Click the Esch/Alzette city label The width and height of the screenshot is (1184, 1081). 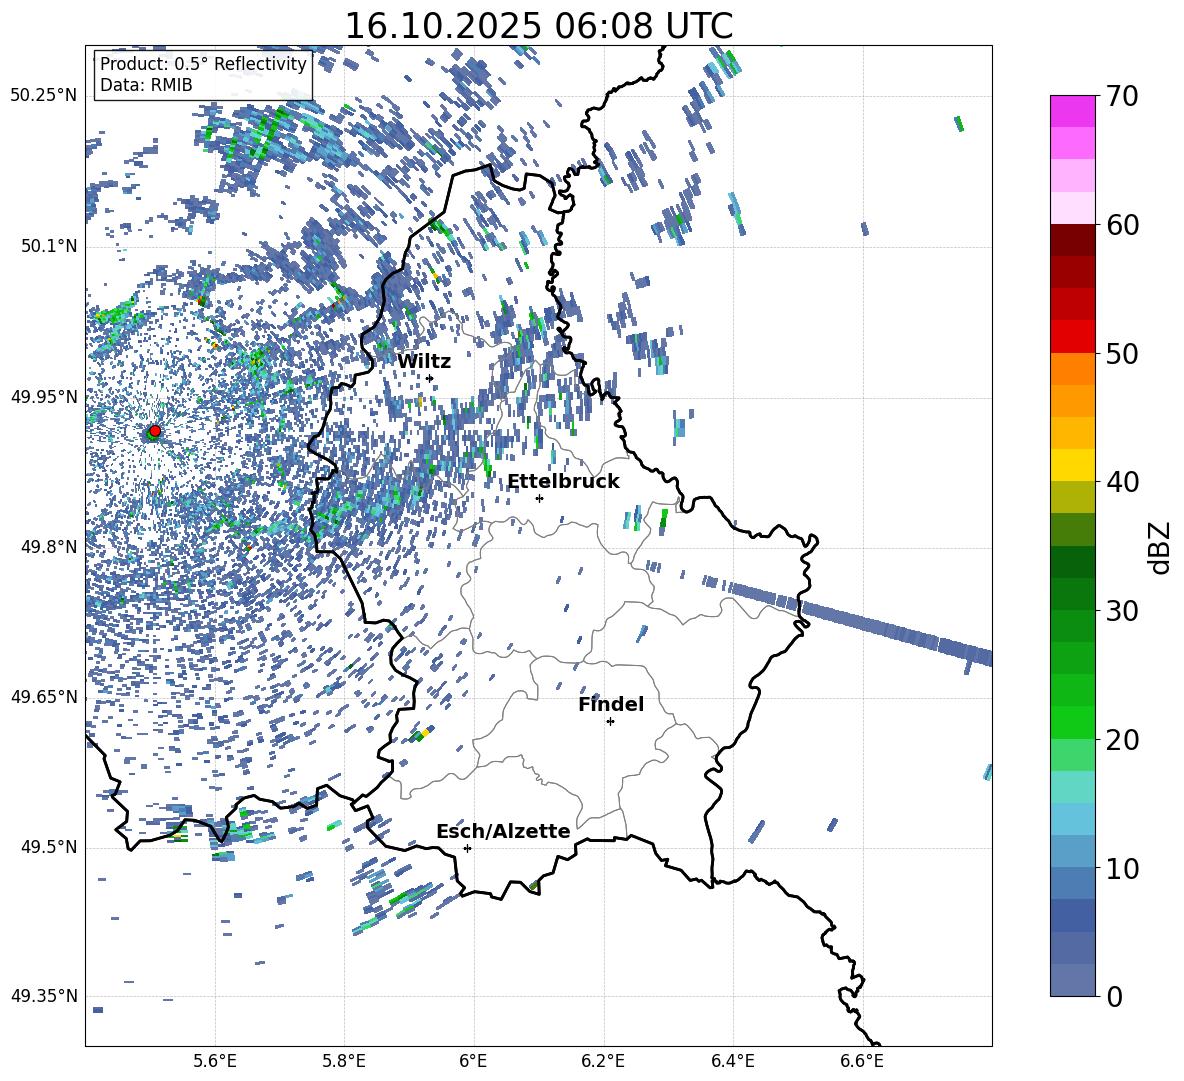click(x=503, y=831)
